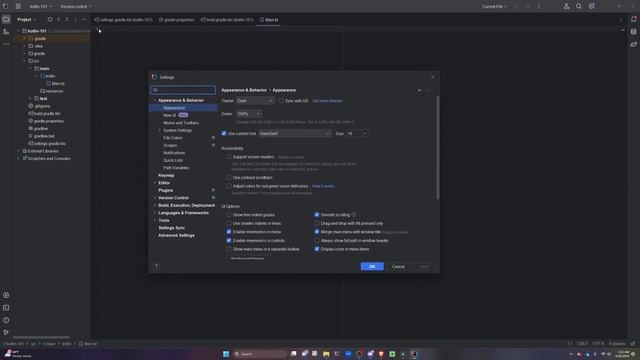Switch to the Main.kt editor tab
This screenshot has width=640, height=360.
pos(269,20)
